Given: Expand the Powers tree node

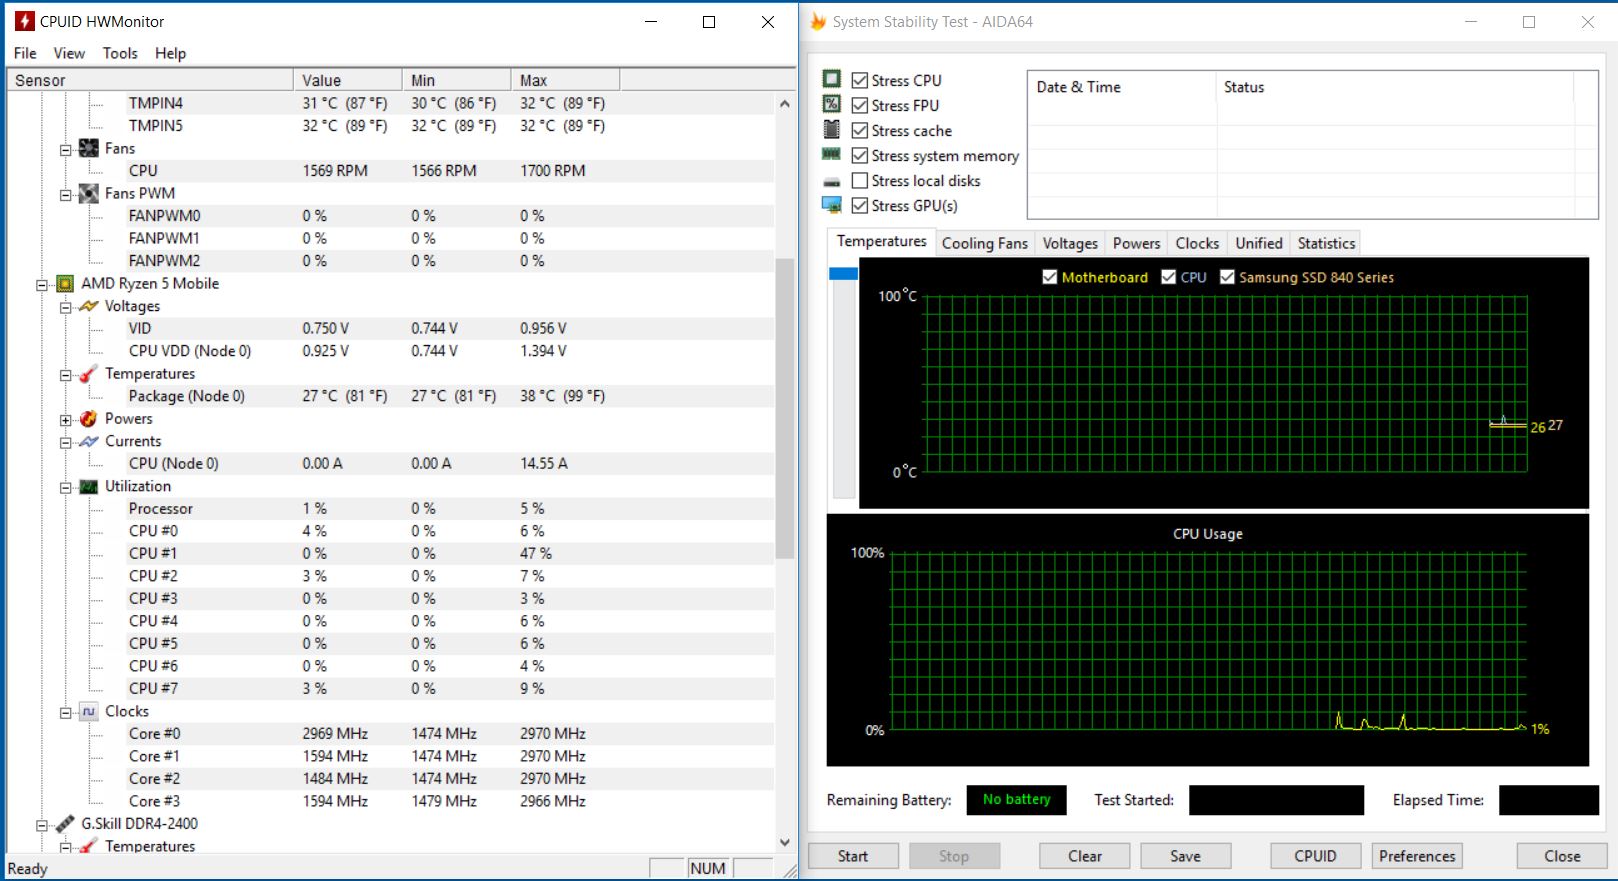Looking at the screenshot, I should tap(66, 420).
